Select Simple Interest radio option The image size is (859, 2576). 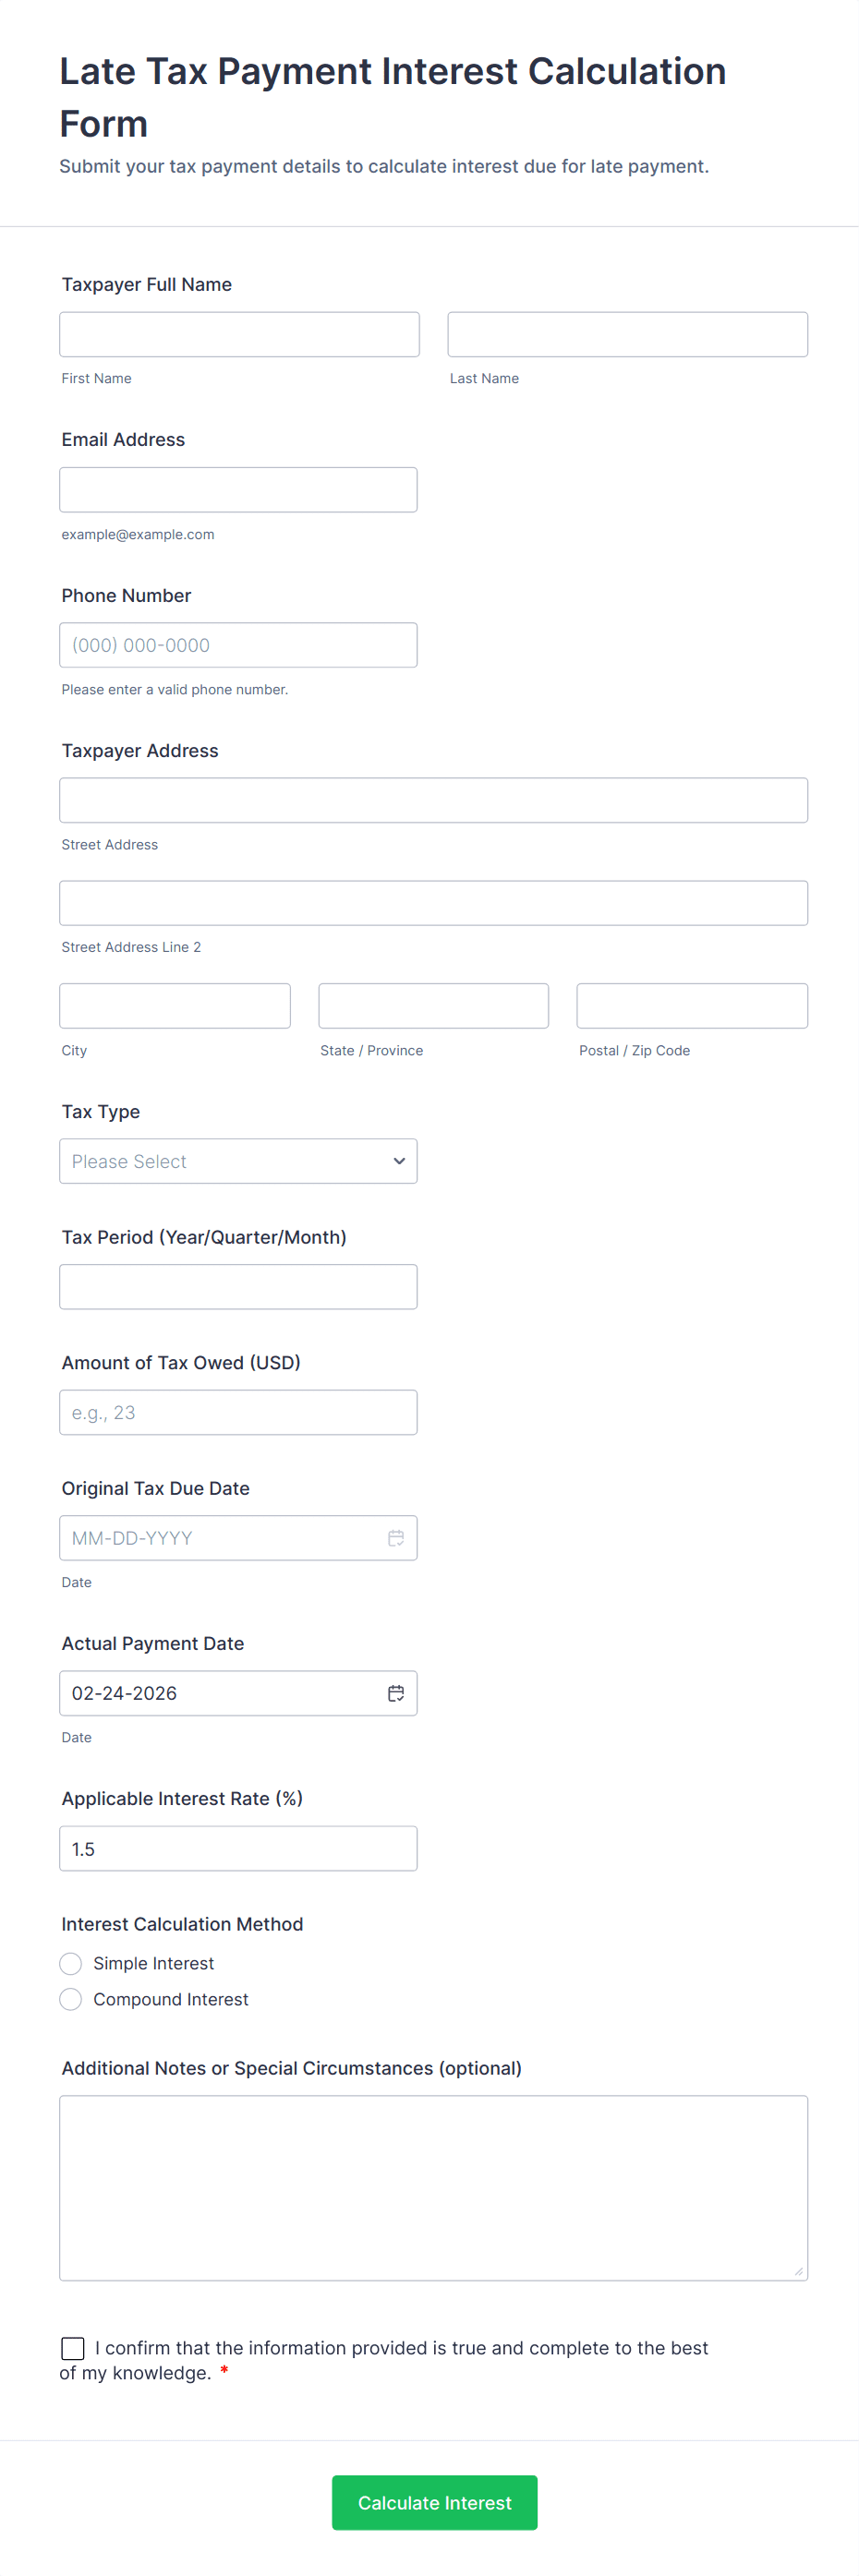(x=71, y=1964)
